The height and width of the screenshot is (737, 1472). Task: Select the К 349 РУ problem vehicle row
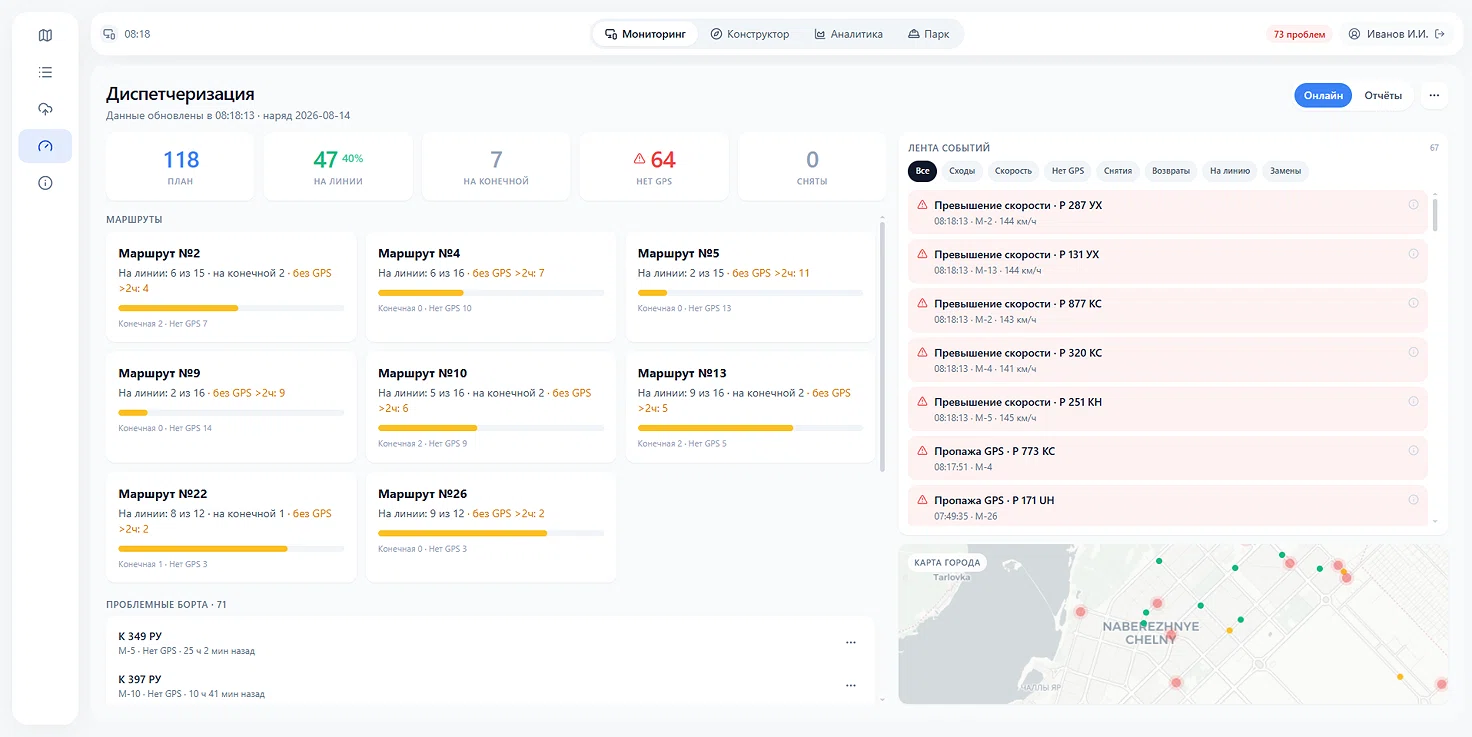click(x=490, y=643)
